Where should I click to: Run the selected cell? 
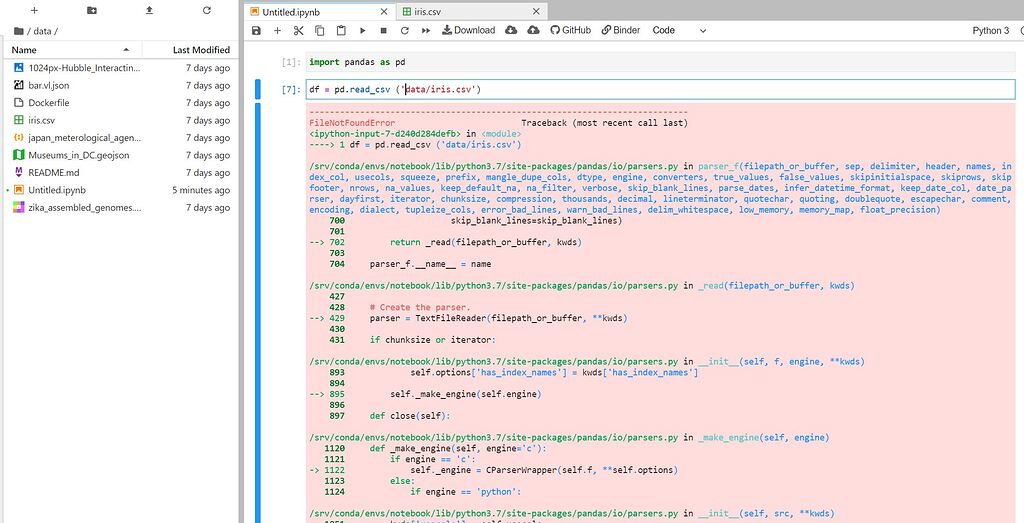(x=362, y=31)
